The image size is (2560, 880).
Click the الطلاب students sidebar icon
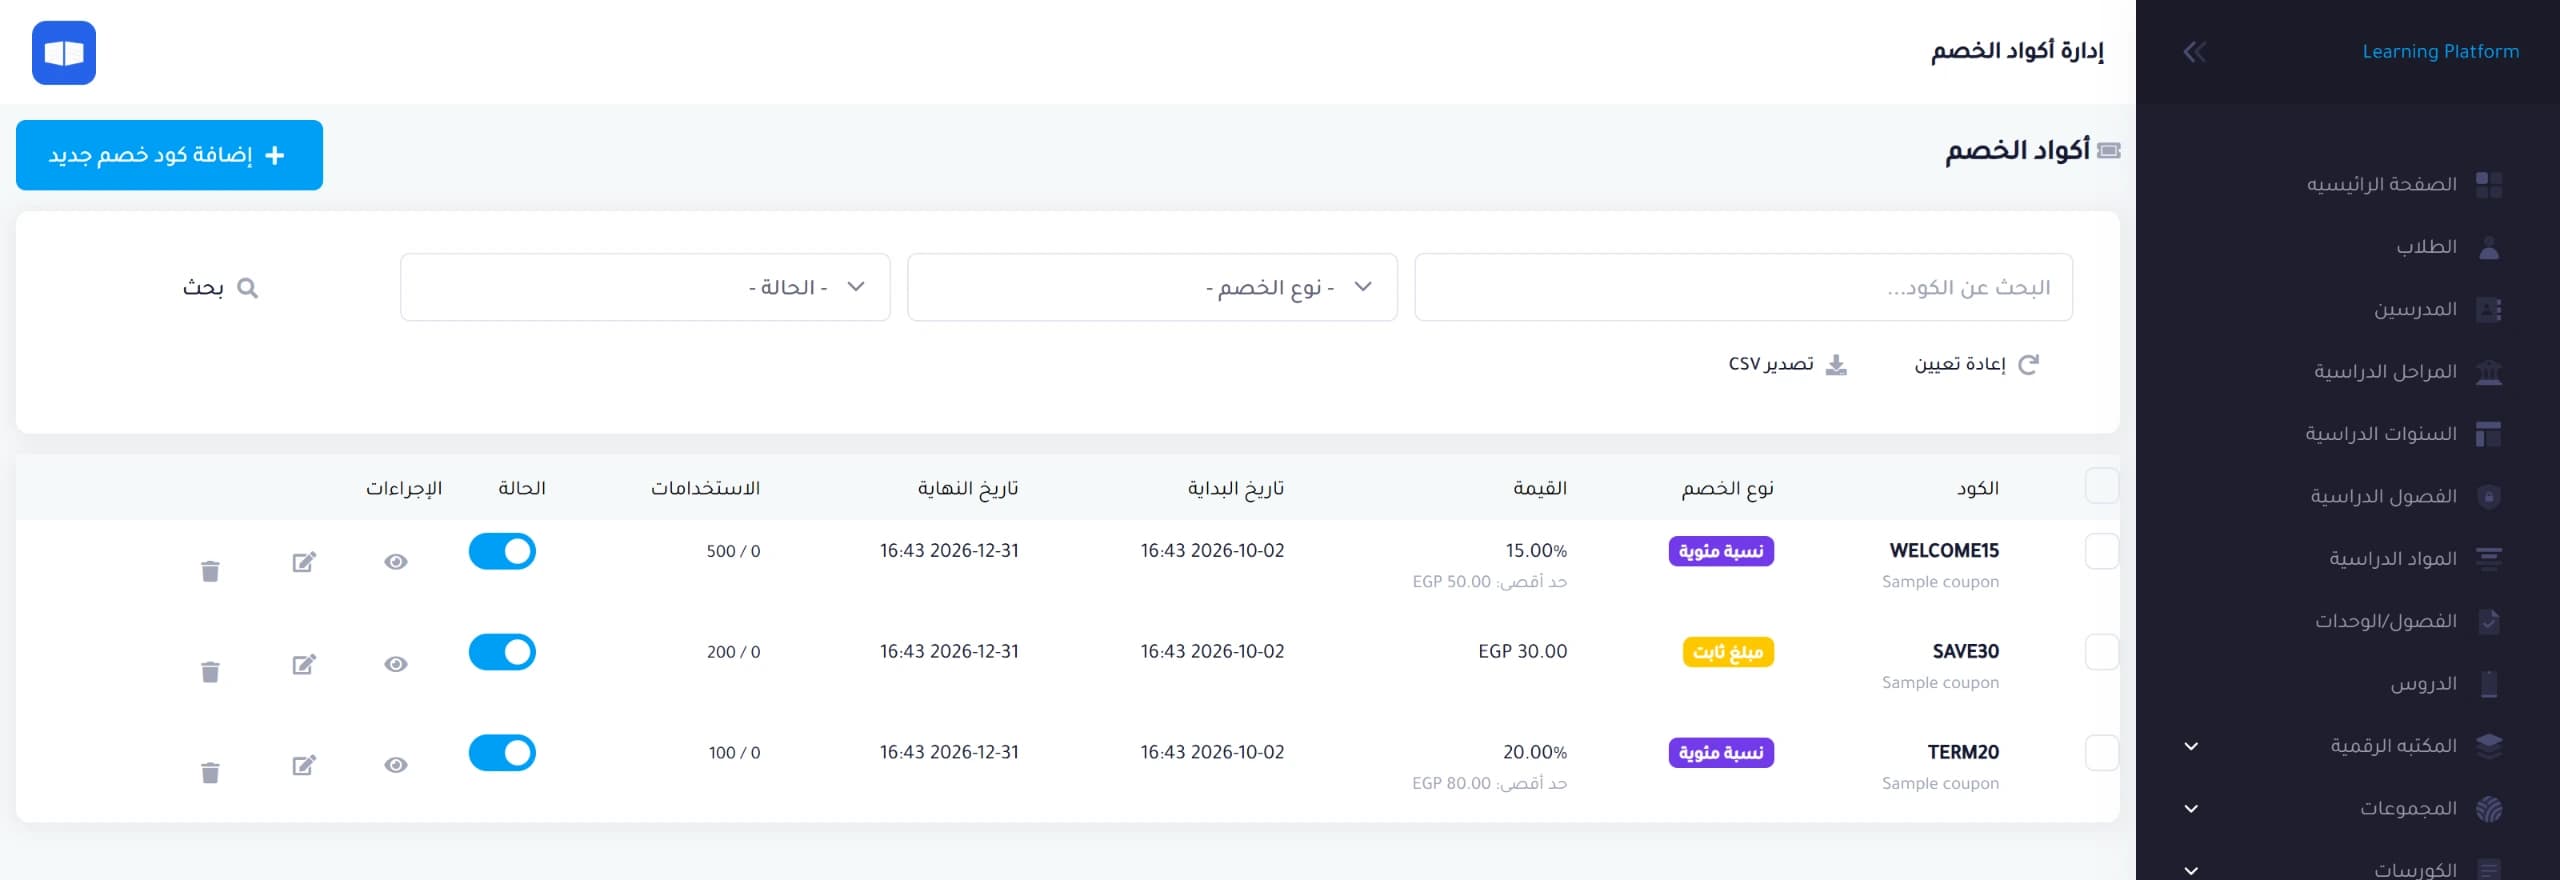click(x=2489, y=247)
